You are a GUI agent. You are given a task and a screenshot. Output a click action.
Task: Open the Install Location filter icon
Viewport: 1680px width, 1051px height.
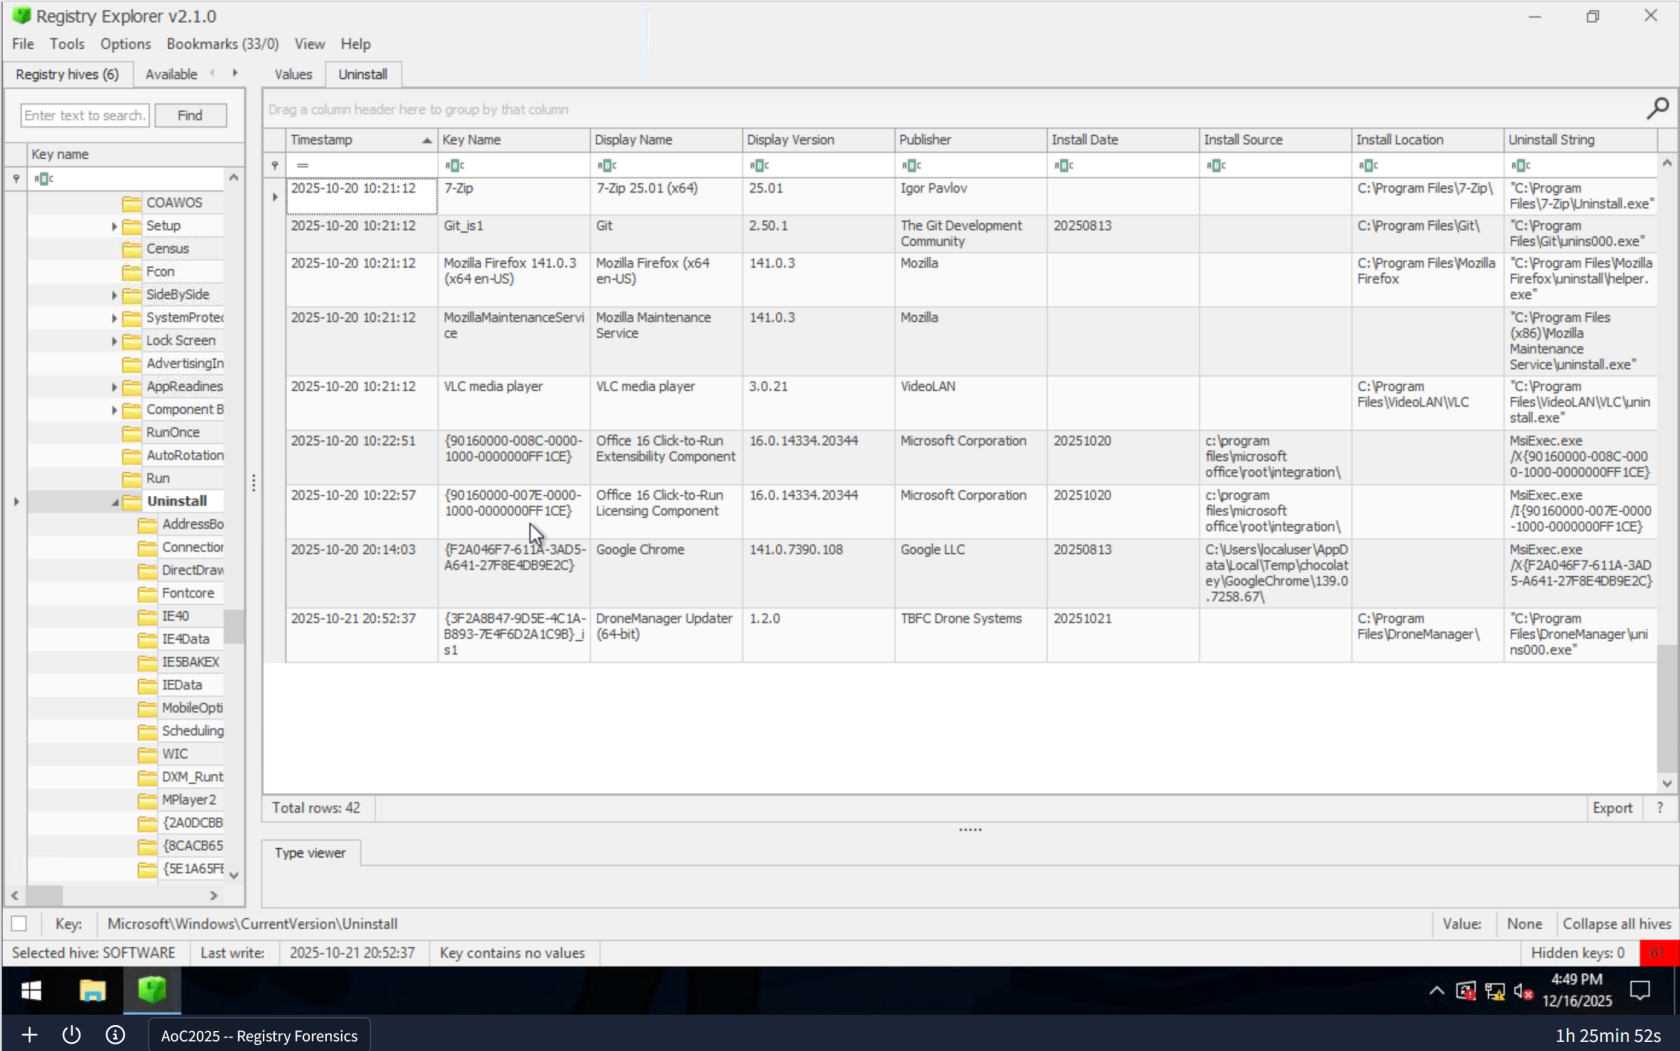(x=1368, y=165)
